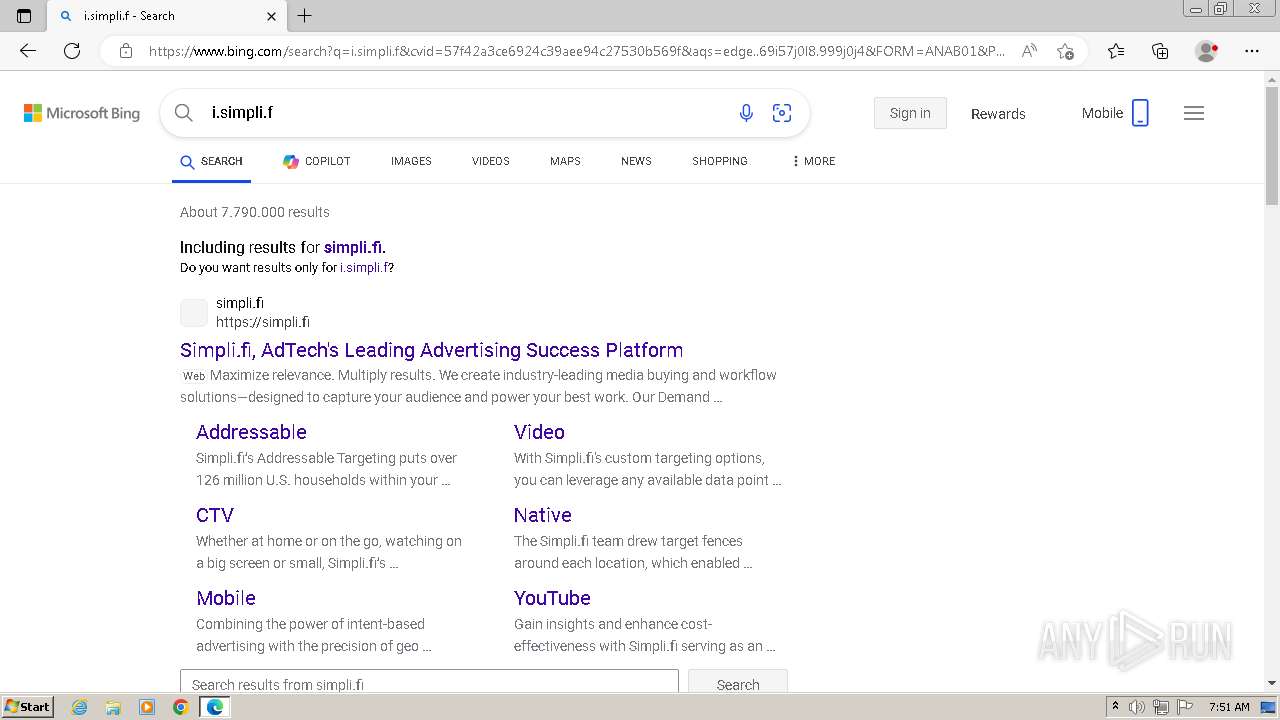Click Search results from simpli.fi field

click(429, 682)
